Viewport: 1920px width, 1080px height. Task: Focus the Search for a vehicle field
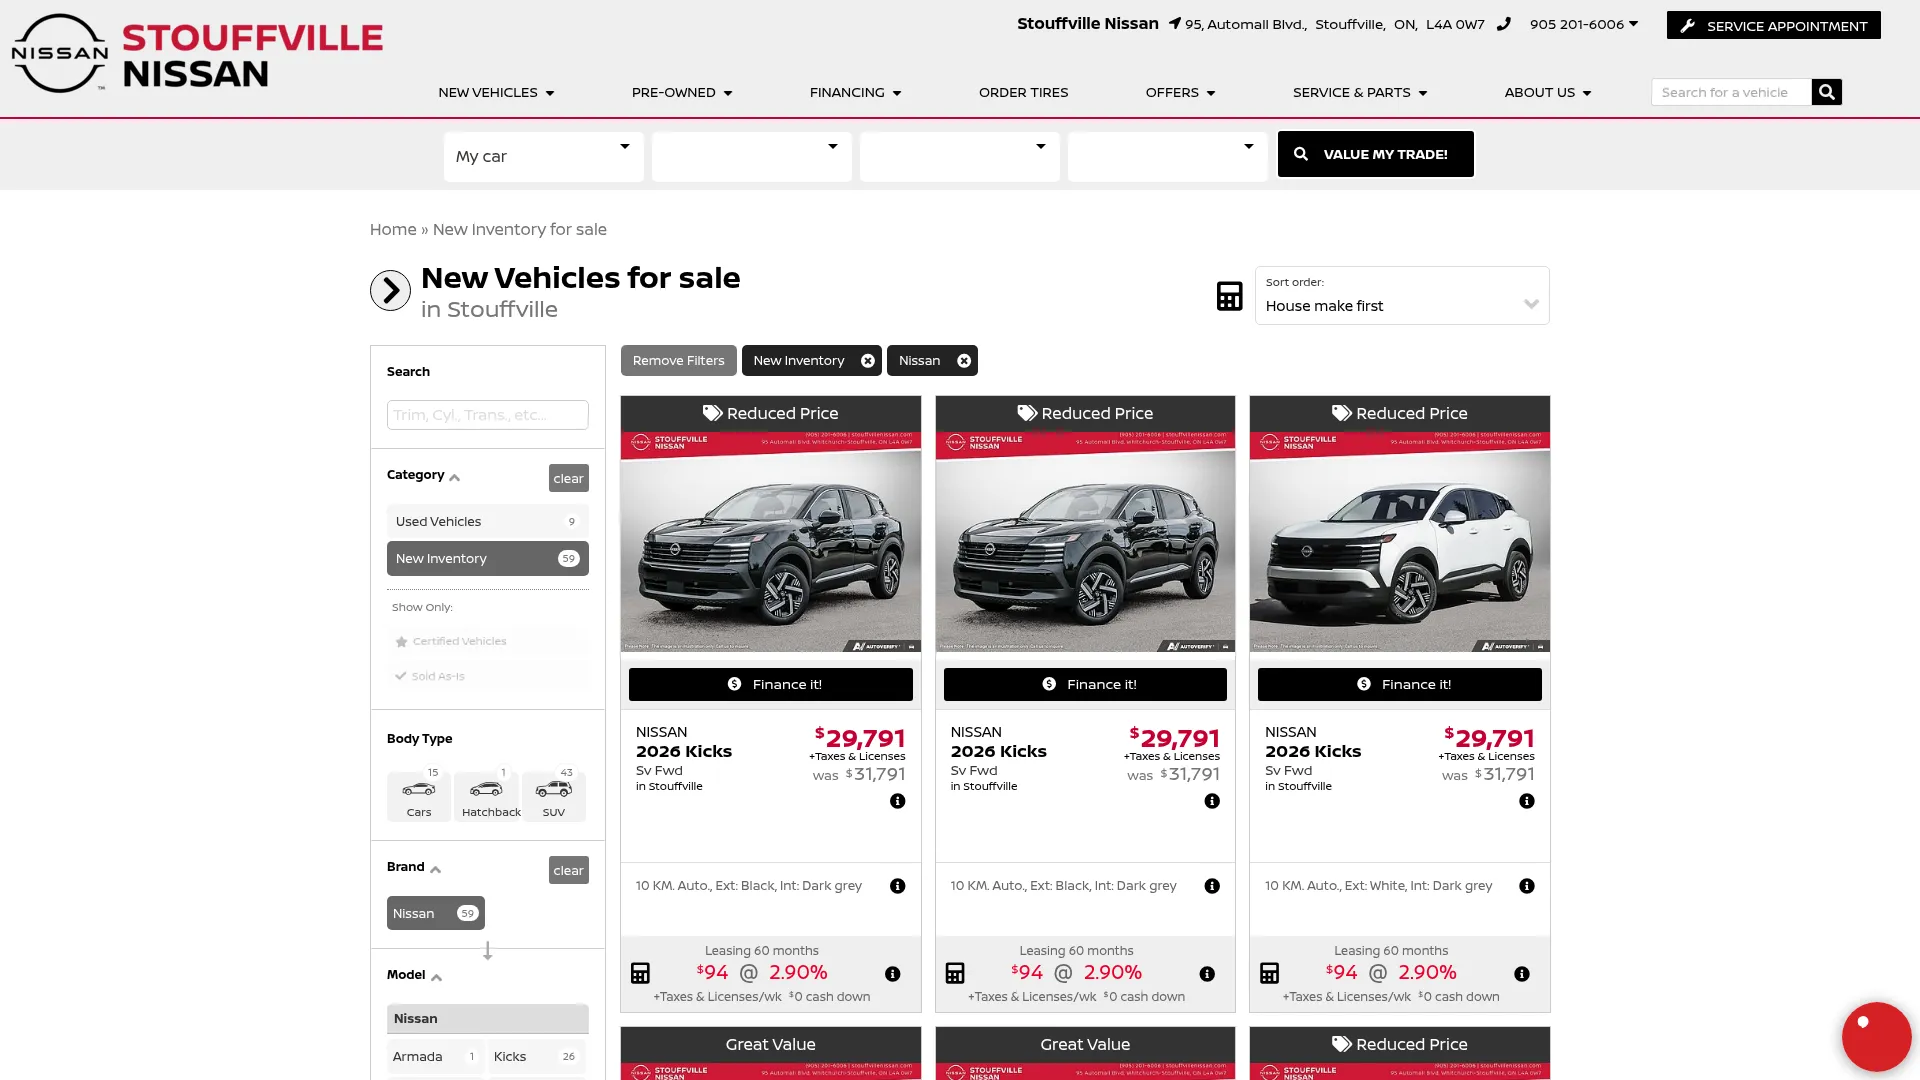1731,92
